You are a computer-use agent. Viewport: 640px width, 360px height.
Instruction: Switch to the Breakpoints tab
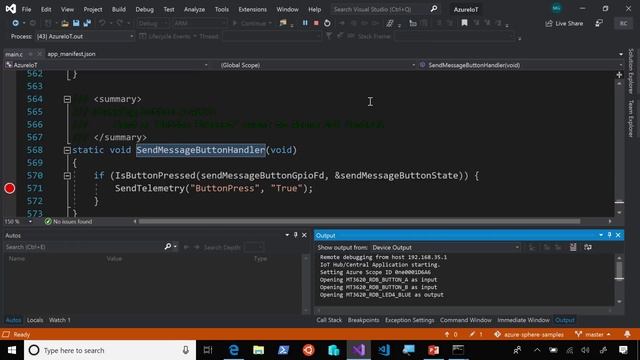(363, 320)
